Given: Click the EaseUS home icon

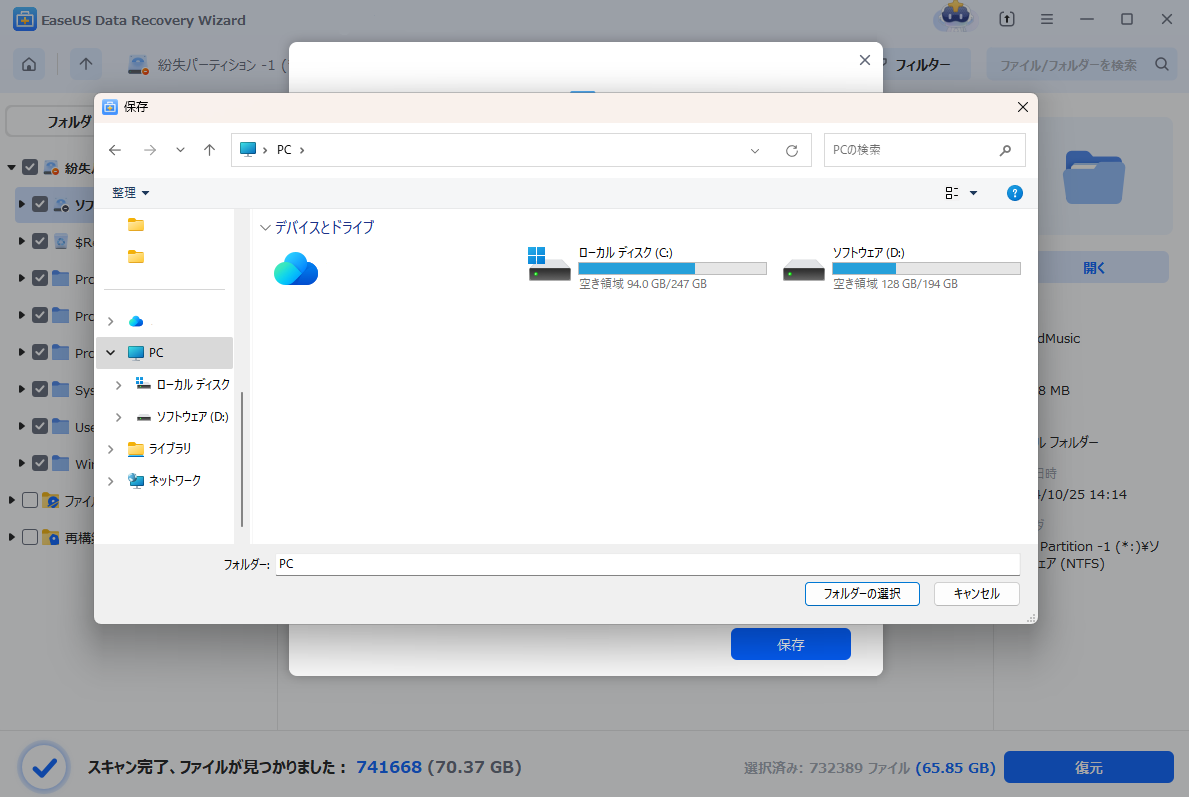Looking at the screenshot, I should point(30,65).
